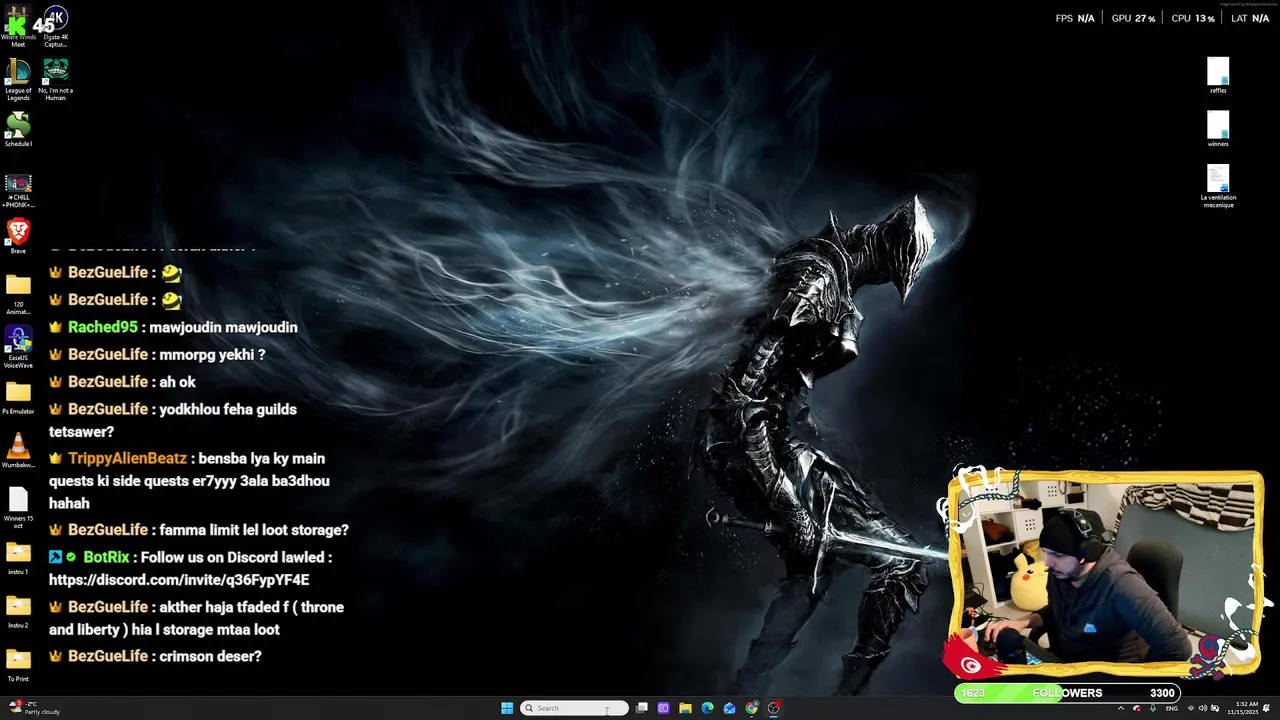
Task: Select the Winners 15 oct text file
Action: pyautogui.click(x=18, y=506)
